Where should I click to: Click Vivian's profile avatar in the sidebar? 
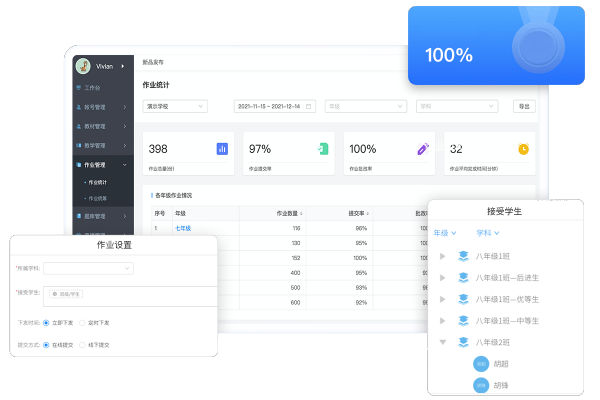point(84,66)
